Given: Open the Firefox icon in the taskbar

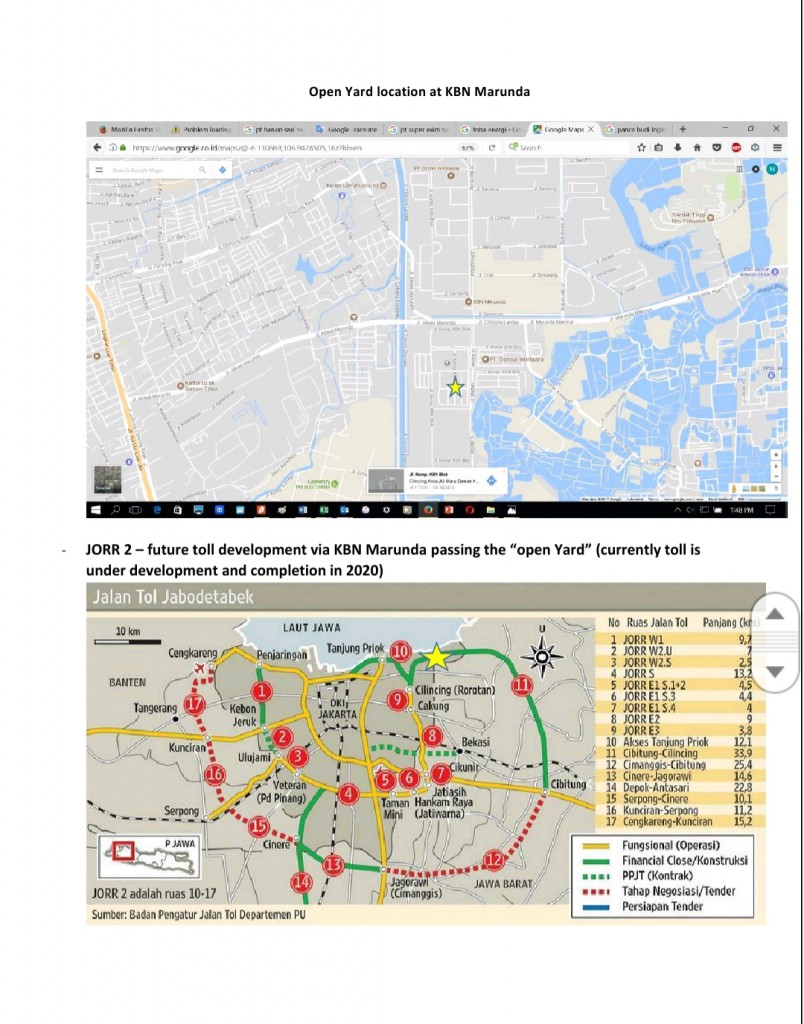Looking at the screenshot, I should coord(428,510).
